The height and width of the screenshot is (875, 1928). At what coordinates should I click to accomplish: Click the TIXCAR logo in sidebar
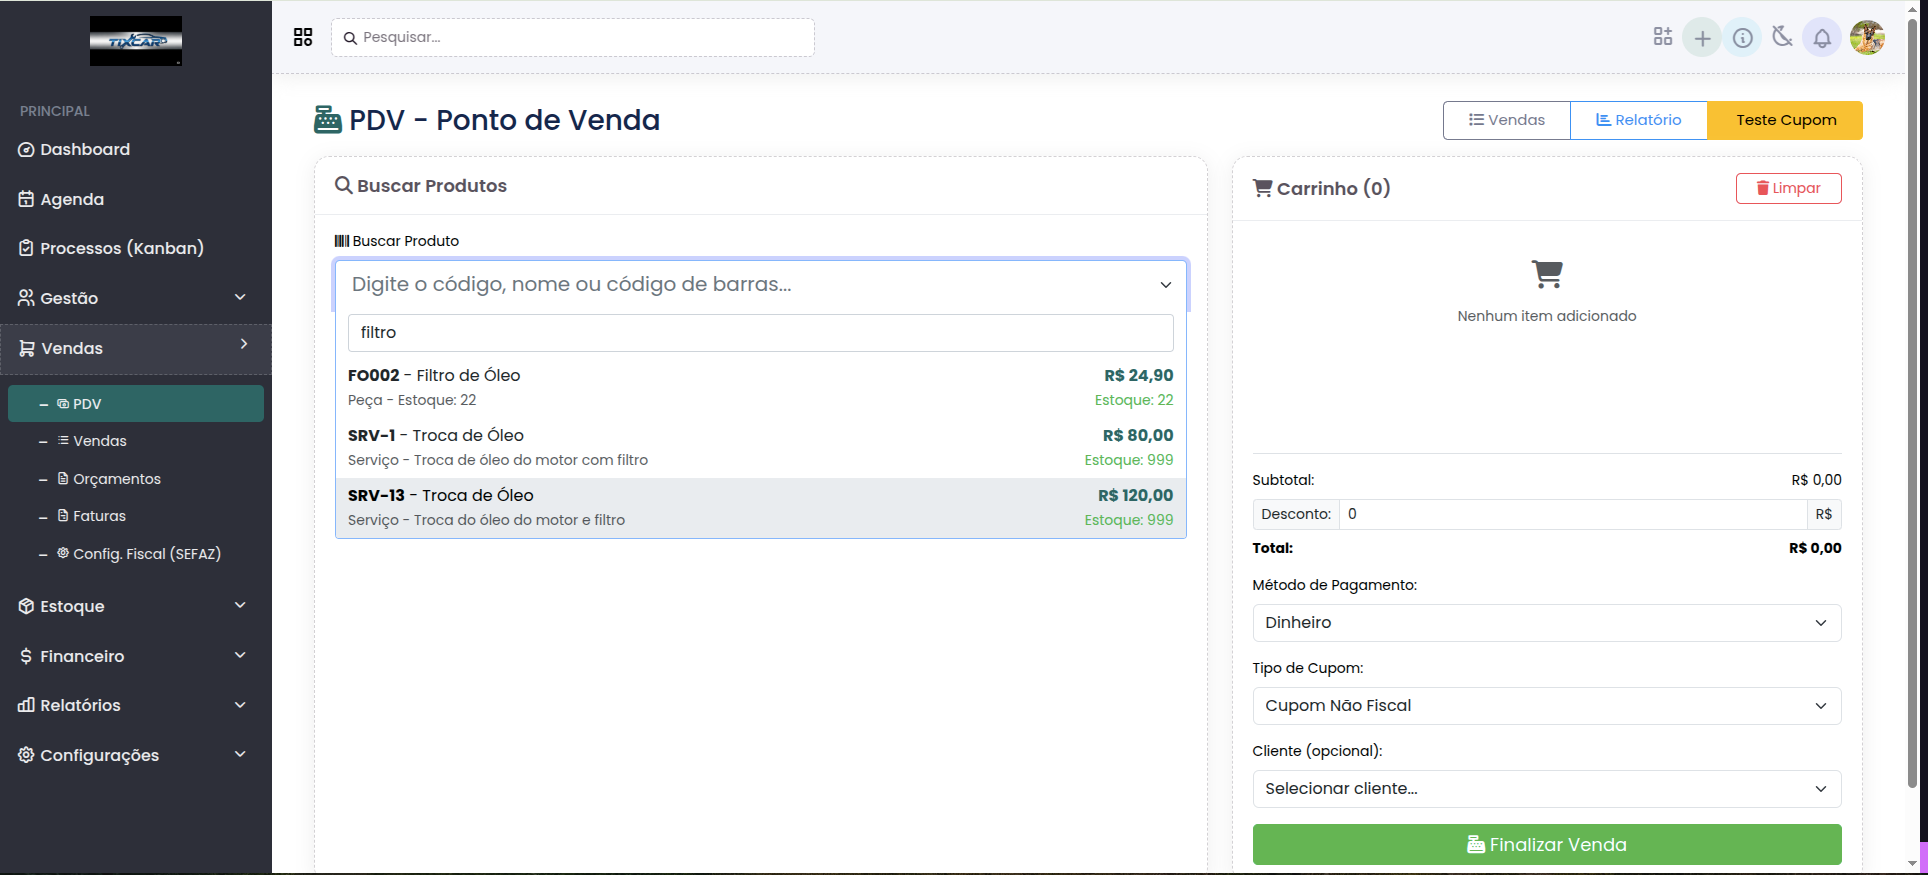pyautogui.click(x=136, y=41)
